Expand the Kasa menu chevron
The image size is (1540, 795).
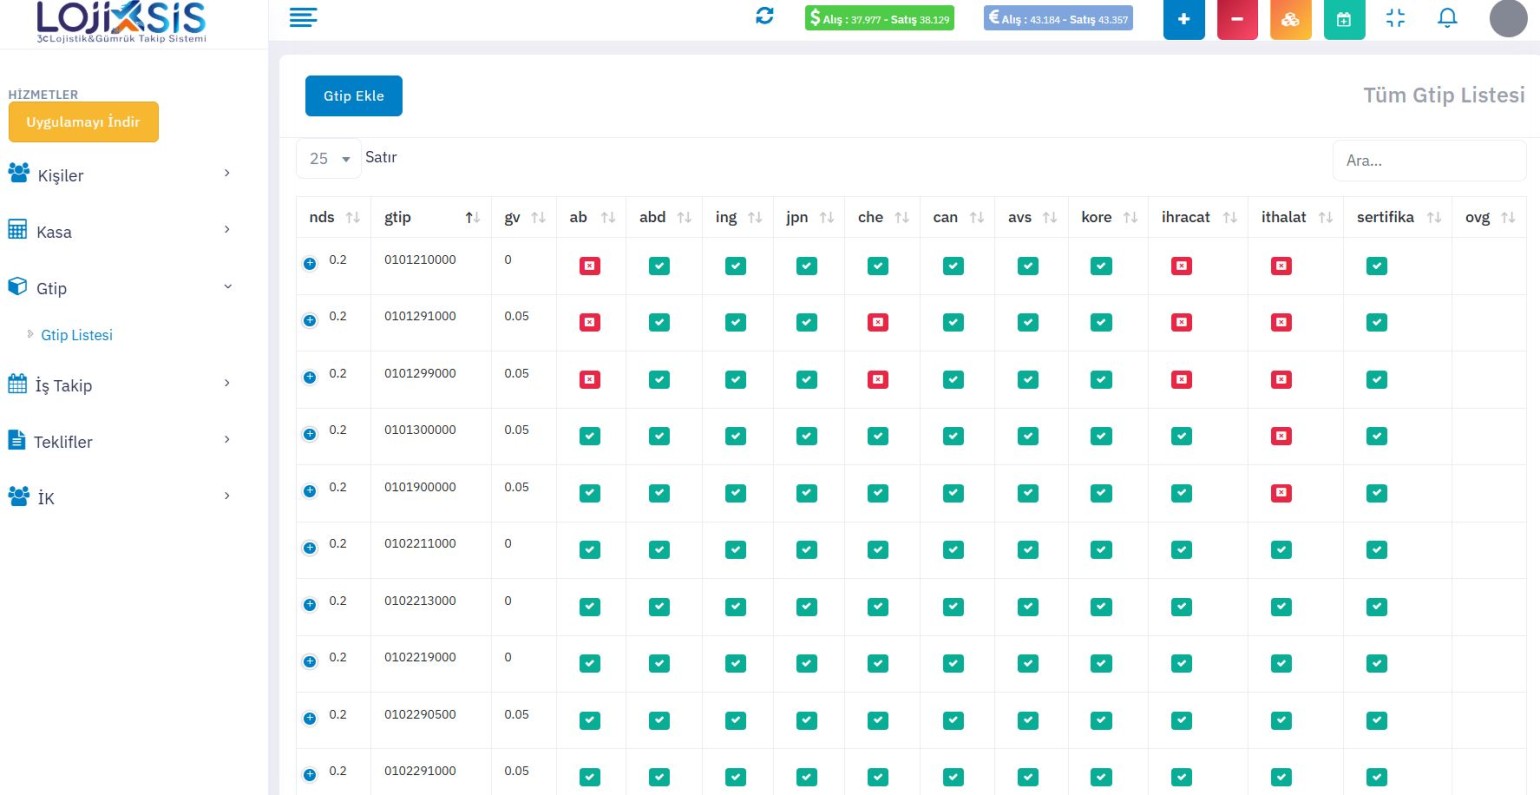click(227, 229)
